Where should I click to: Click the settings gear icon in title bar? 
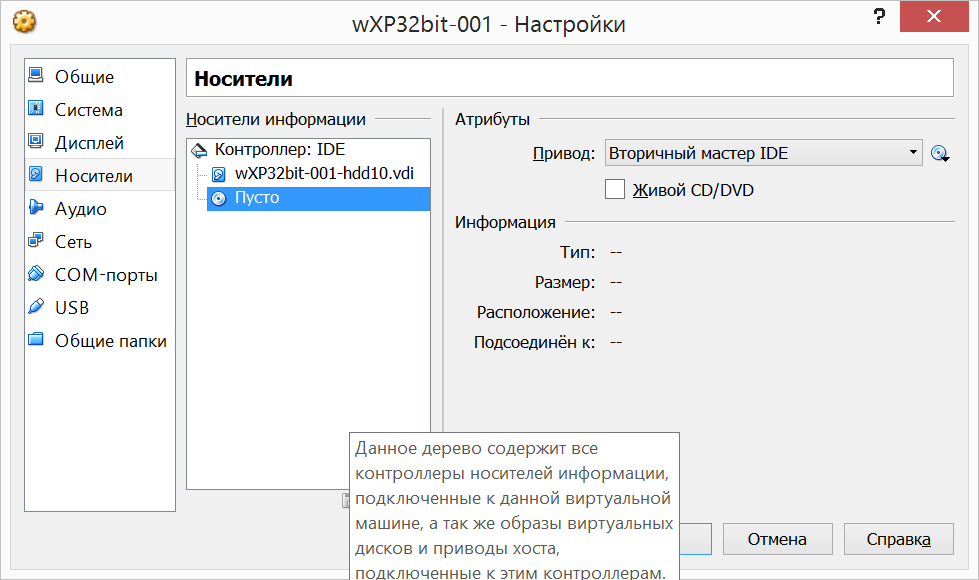[24, 22]
